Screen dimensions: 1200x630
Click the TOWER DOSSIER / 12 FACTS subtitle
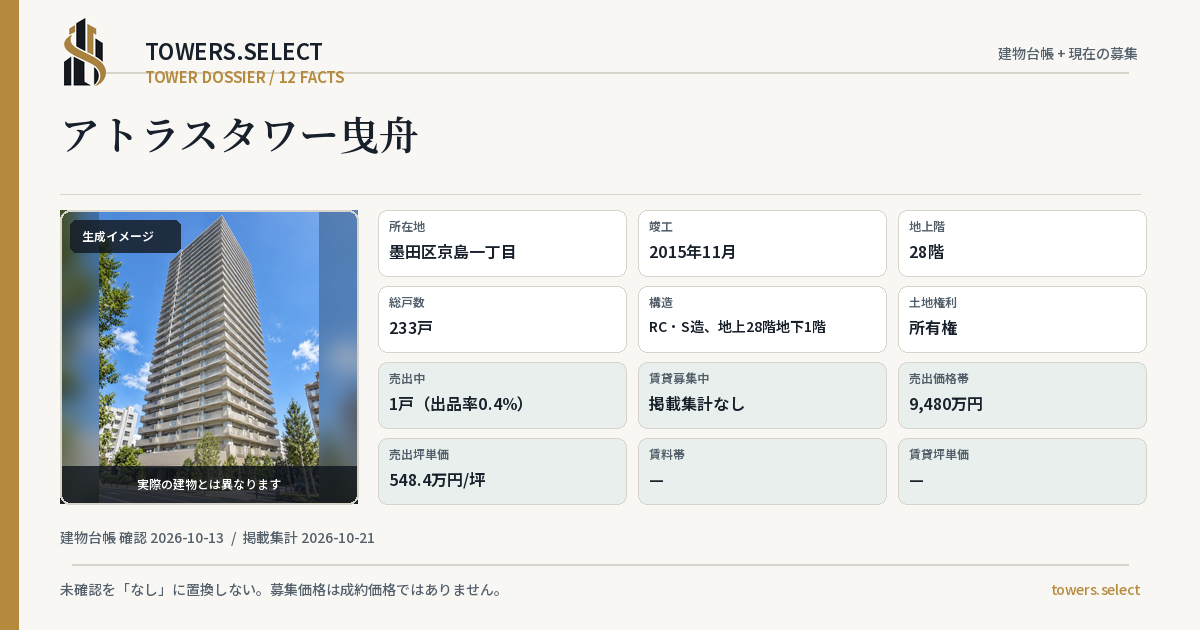click(x=245, y=77)
